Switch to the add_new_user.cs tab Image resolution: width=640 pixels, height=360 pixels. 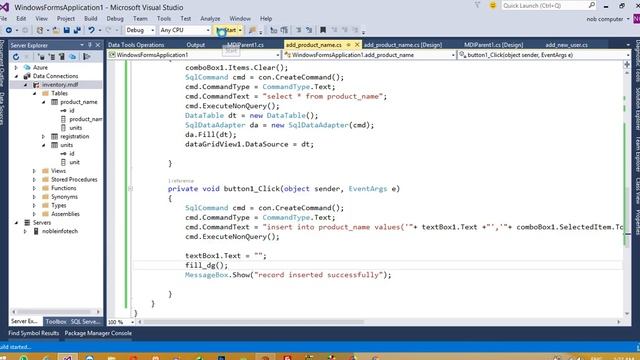pyautogui.click(x=567, y=45)
